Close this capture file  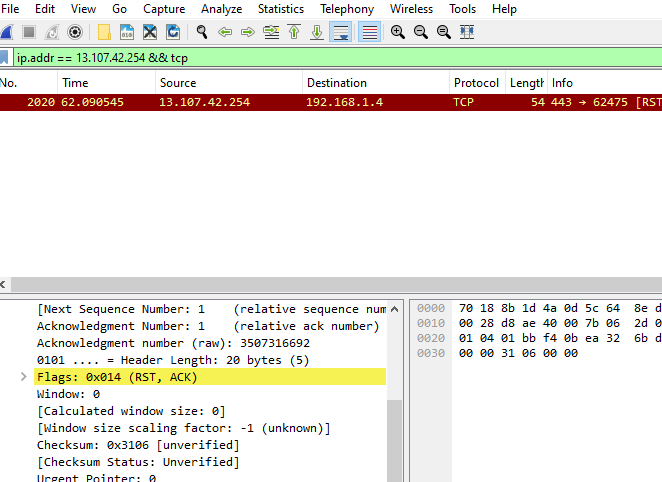(150, 32)
